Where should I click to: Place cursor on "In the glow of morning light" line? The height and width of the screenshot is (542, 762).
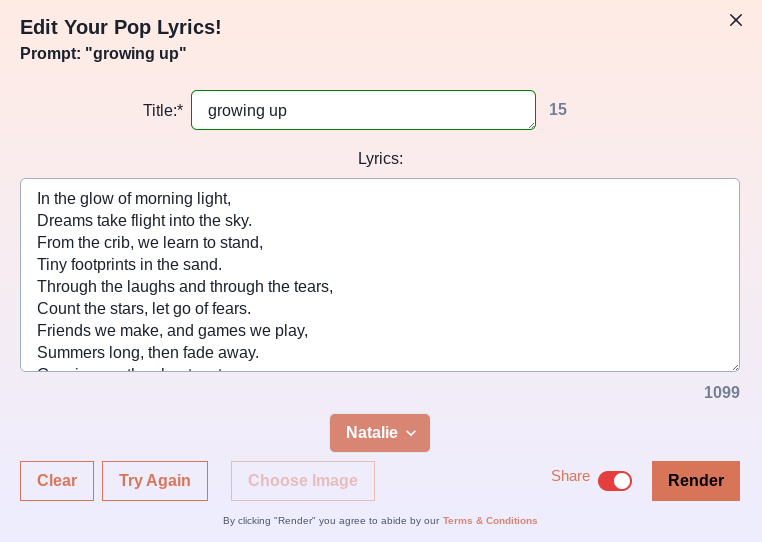(134, 199)
